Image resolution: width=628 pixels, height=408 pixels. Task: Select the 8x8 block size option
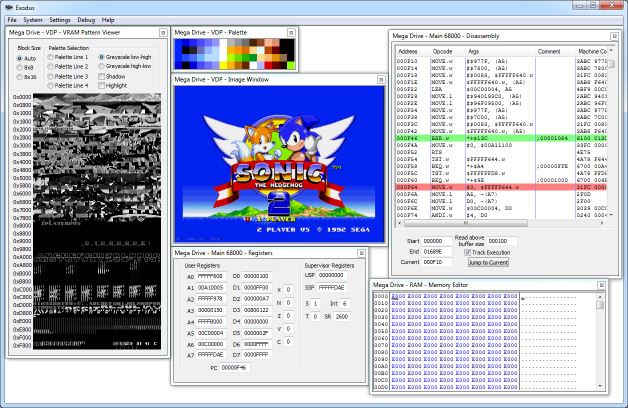[25, 68]
